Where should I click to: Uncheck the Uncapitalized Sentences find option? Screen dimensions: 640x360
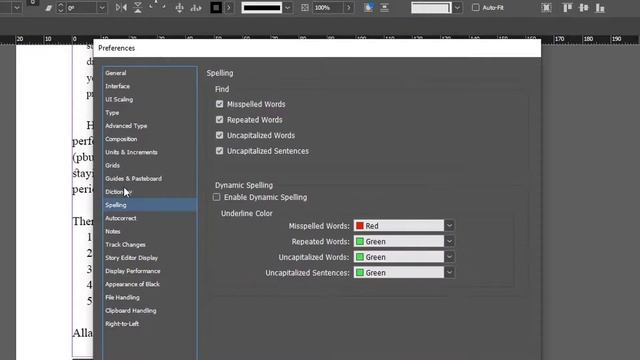point(220,151)
